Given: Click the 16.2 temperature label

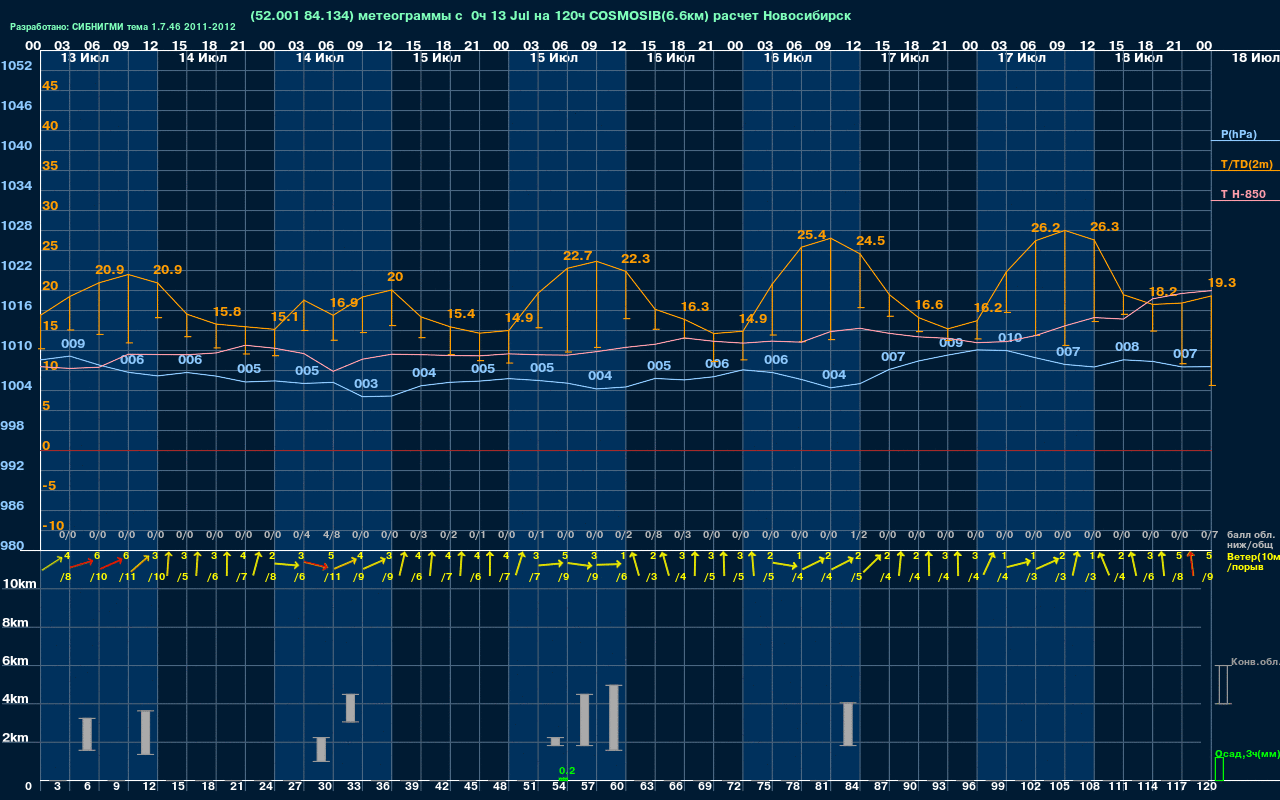Looking at the screenshot, I should (987, 308).
